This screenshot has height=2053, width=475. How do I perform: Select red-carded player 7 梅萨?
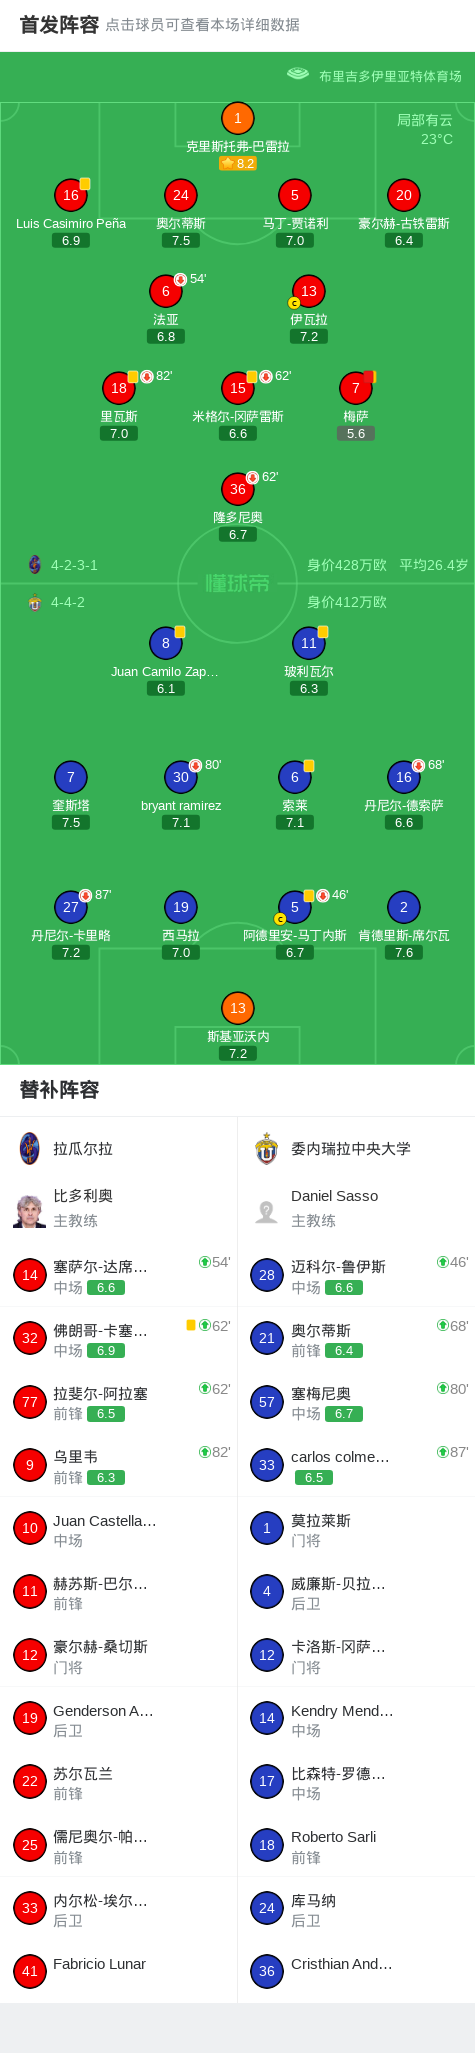pyautogui.click(x=356, y=388)
